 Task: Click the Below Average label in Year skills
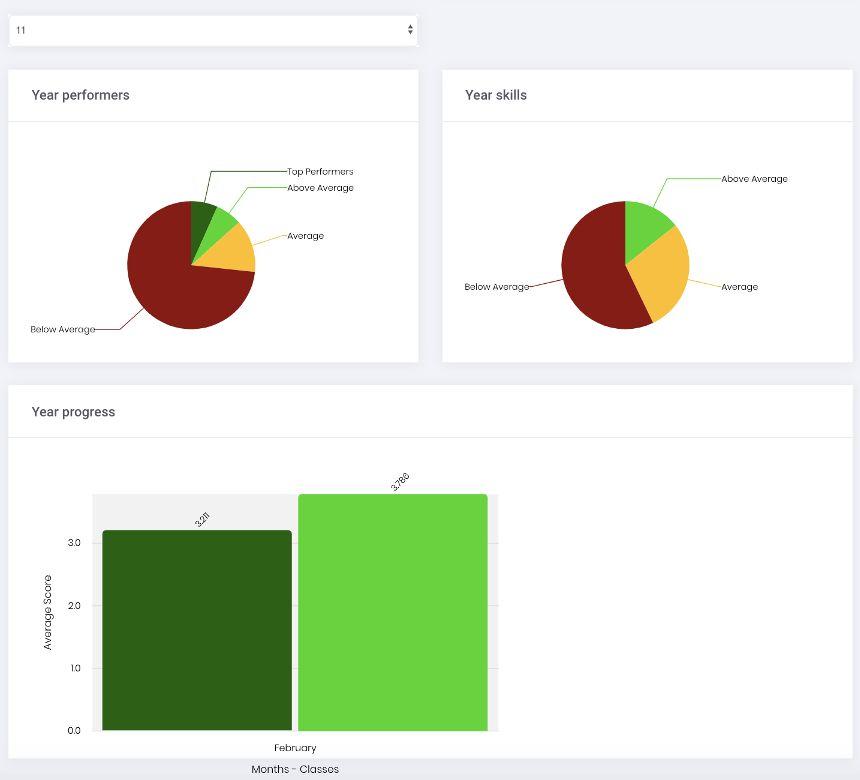497,287
